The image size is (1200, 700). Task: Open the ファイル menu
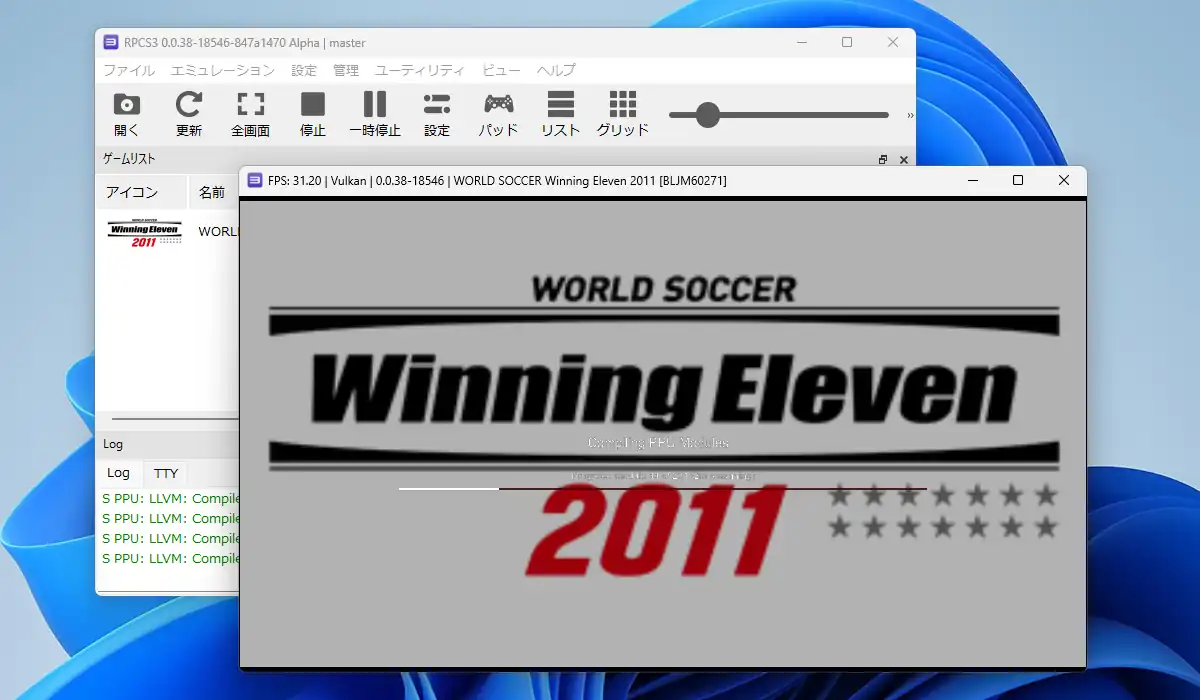(129, 71)
